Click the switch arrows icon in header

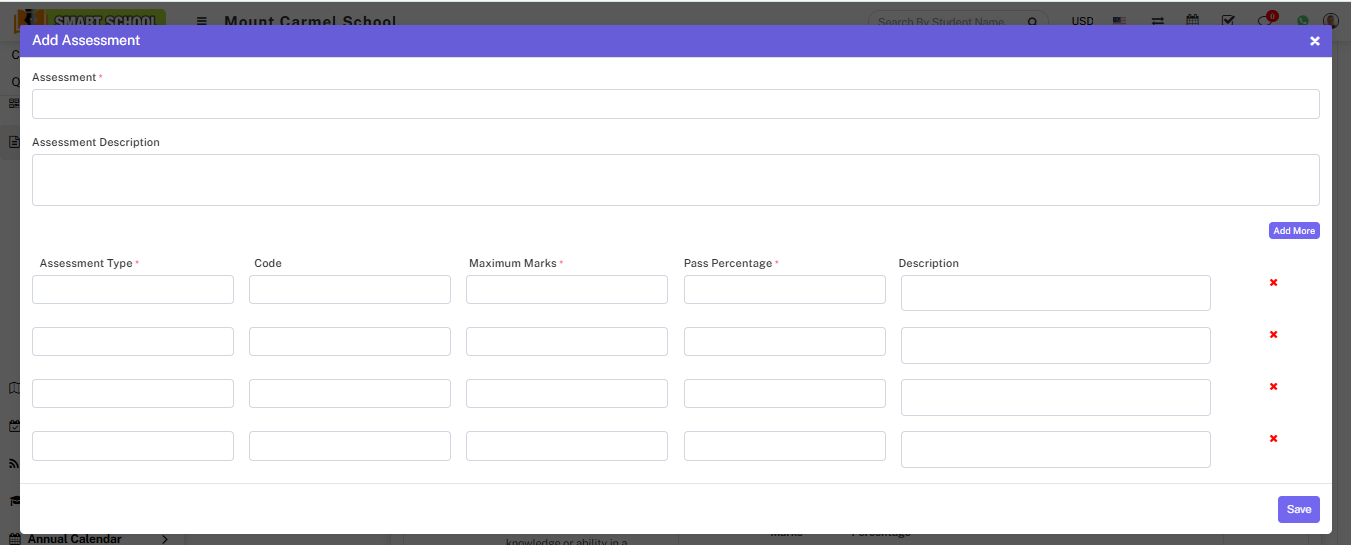point(1157,20)
